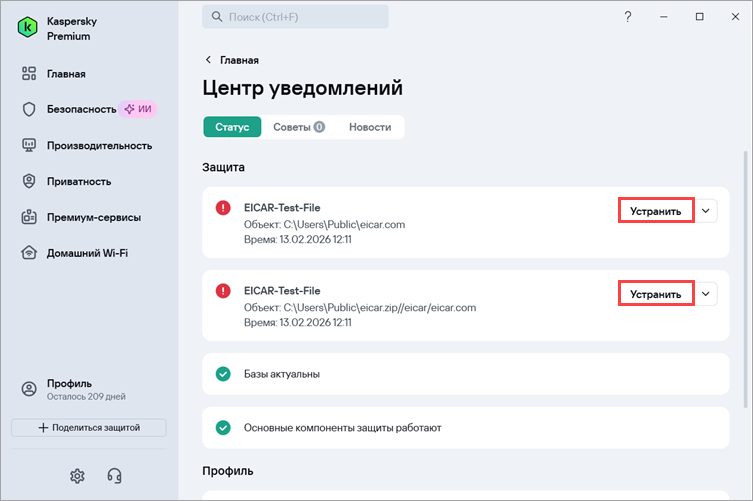The width and height of the screenshot is (753, 501).
Task: Click the user avatar icon beside Профиль
Action: (x=29, y=389)
